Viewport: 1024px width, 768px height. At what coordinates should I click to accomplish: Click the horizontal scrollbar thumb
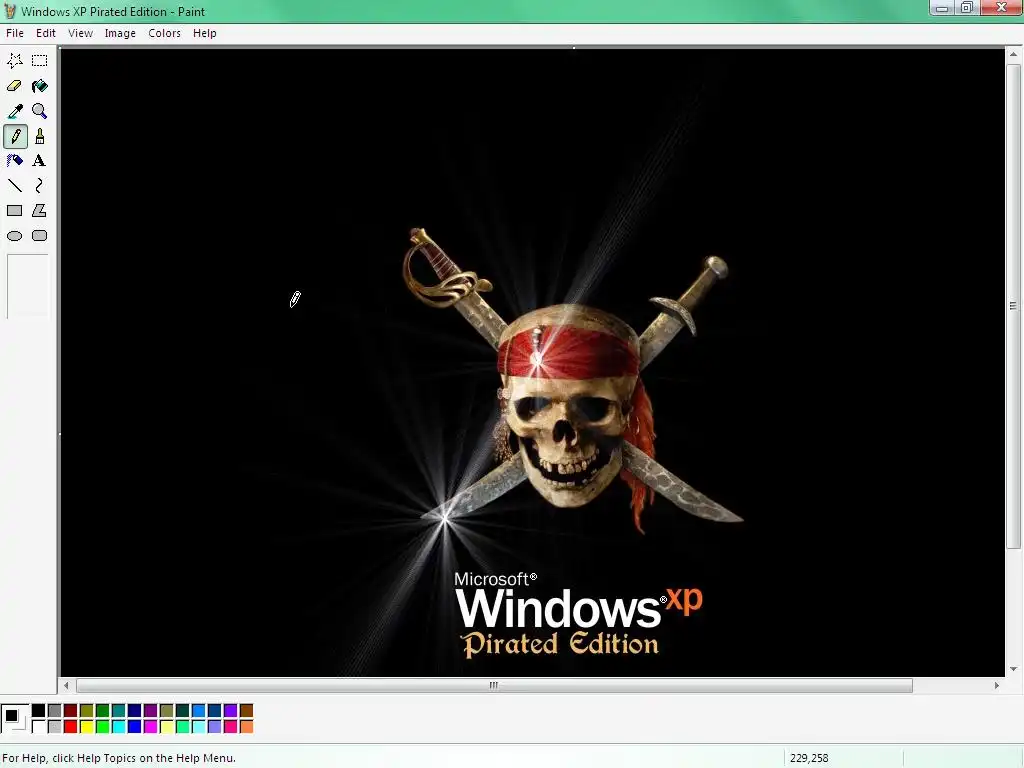tap(494, 686)
